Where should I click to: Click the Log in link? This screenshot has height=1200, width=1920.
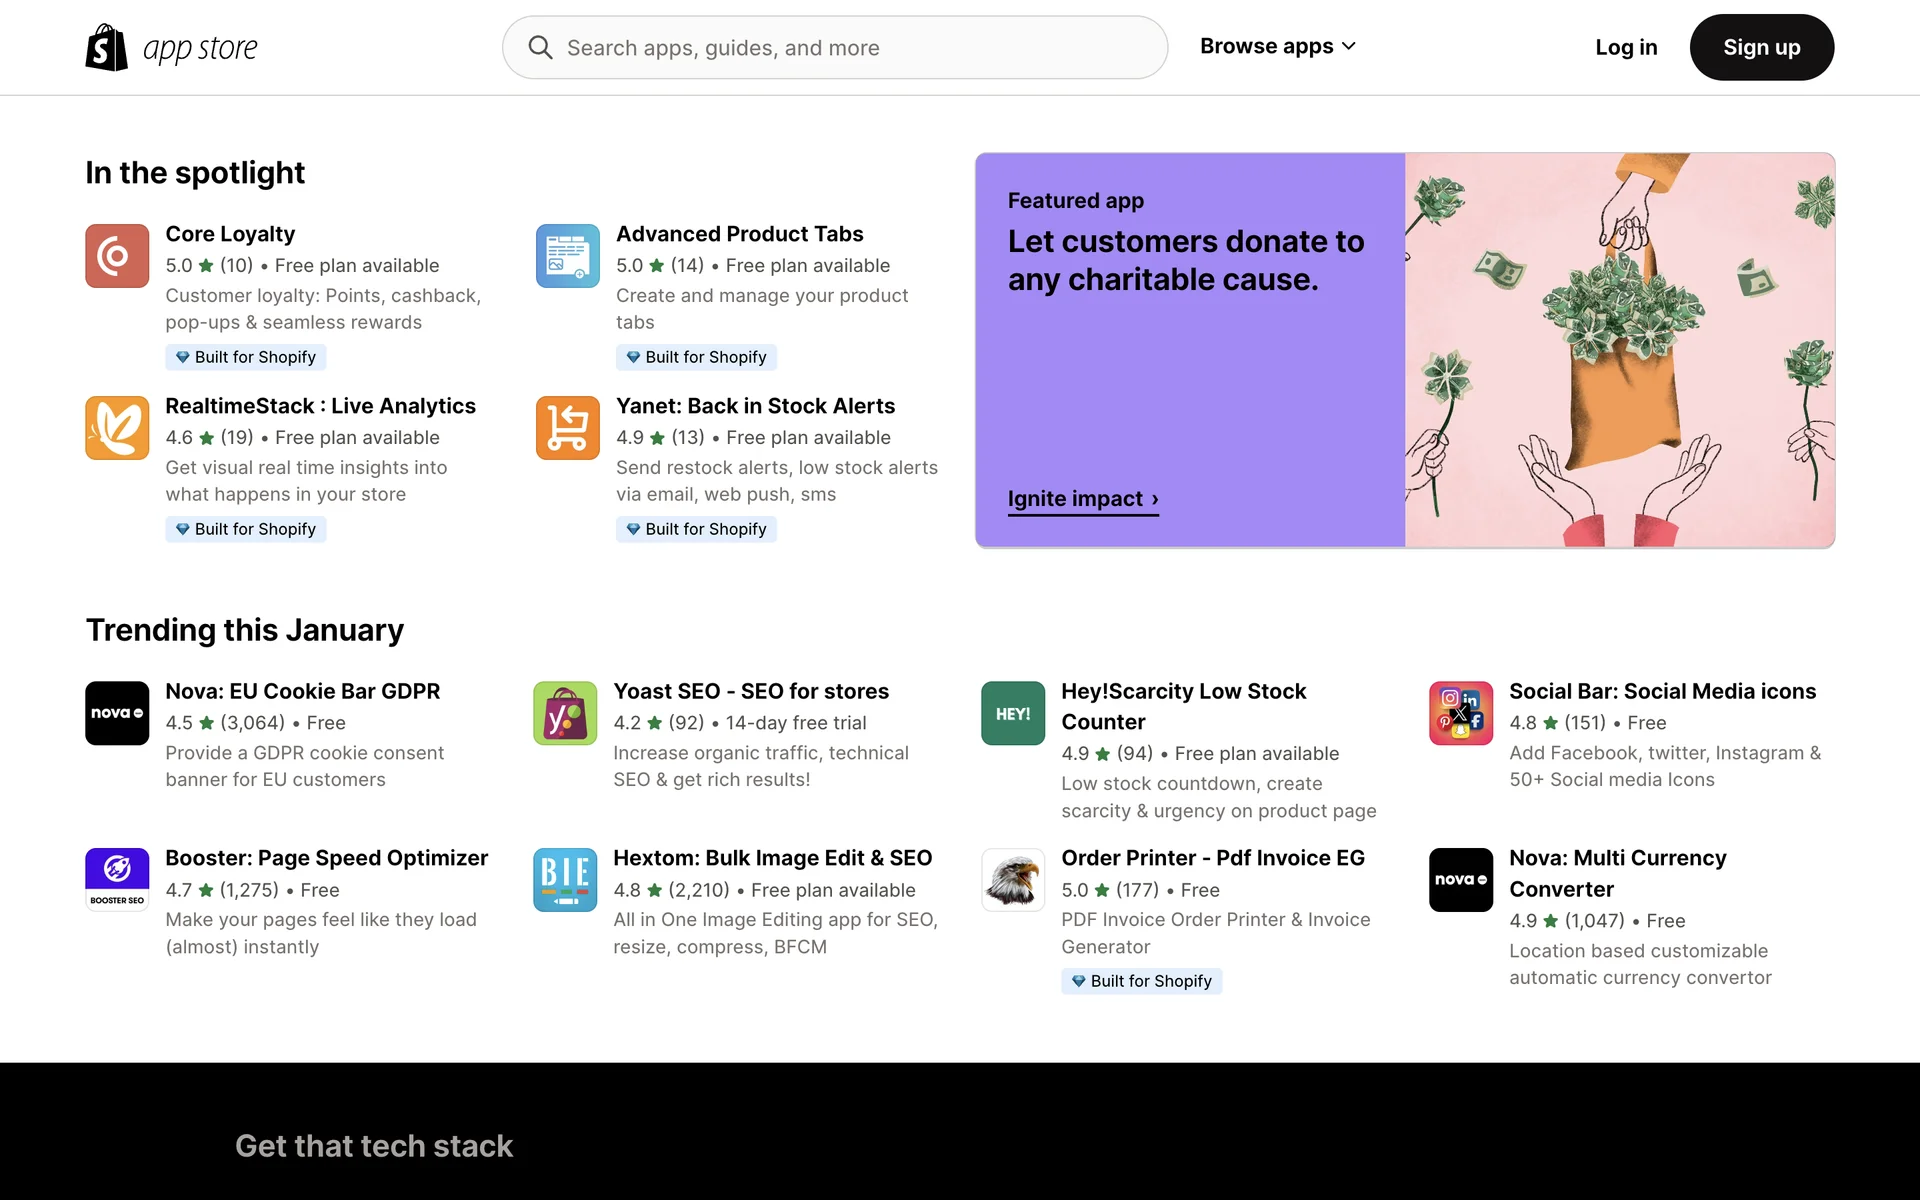coord(1626,47)
